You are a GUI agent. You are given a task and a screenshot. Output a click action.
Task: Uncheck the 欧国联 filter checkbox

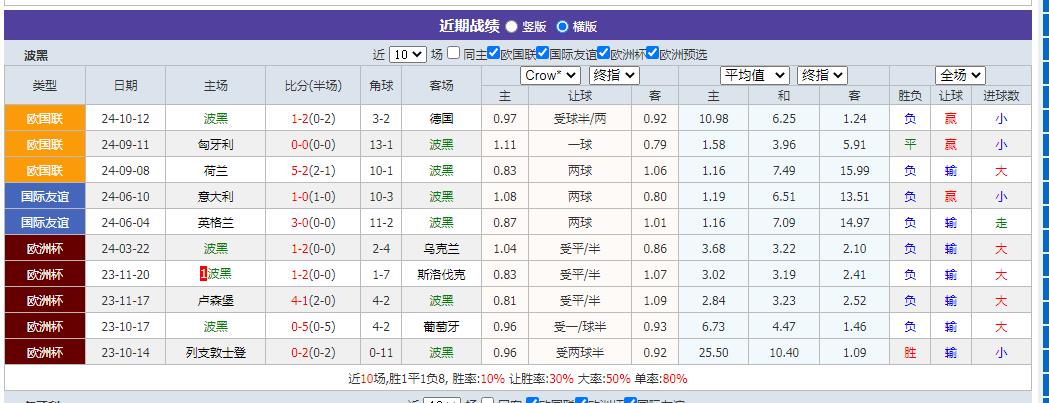coord(493,54)
